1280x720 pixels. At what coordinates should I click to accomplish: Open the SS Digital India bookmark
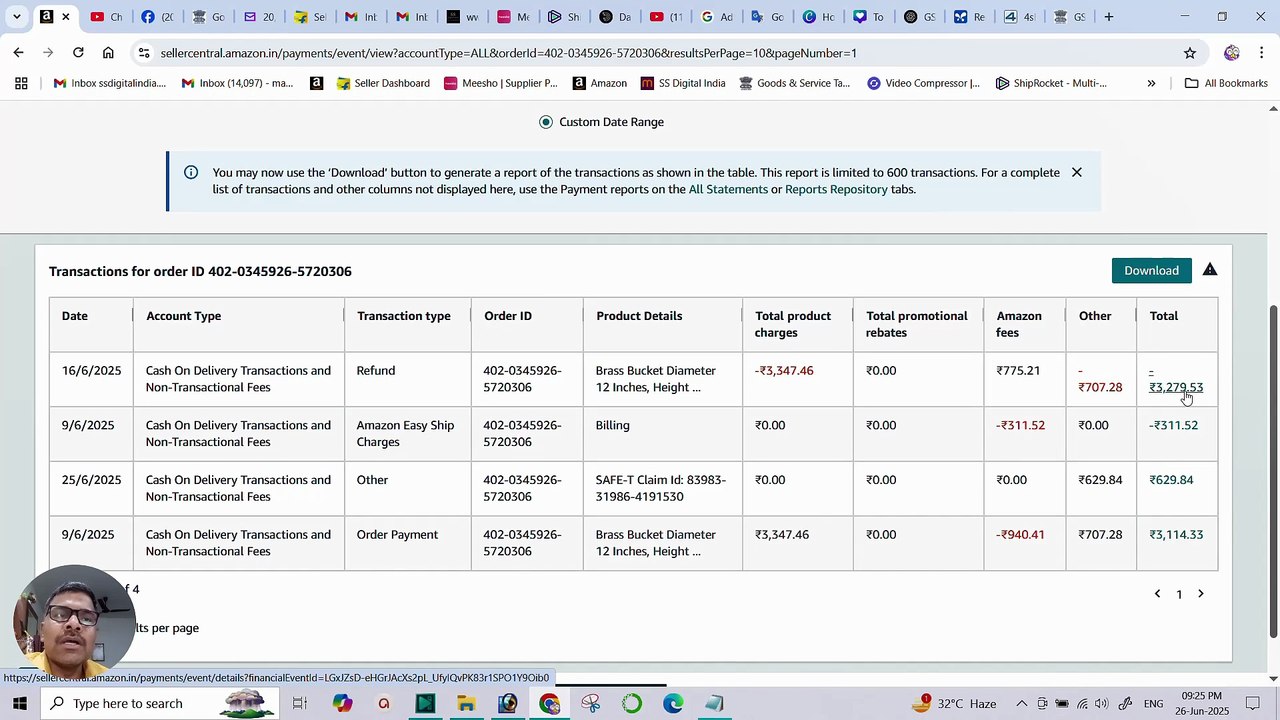pyautogui.click(x=683, y=83)
